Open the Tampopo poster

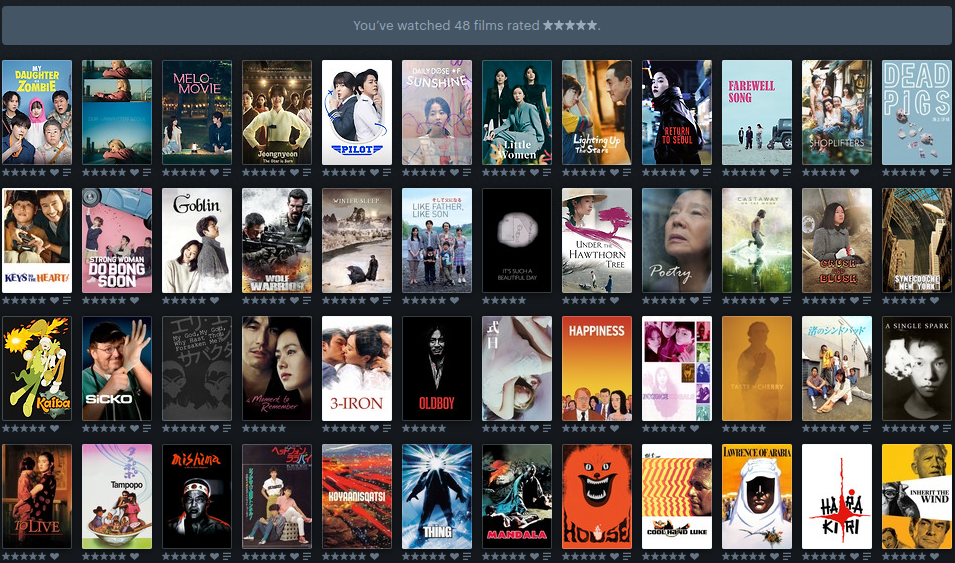[117, 496]
